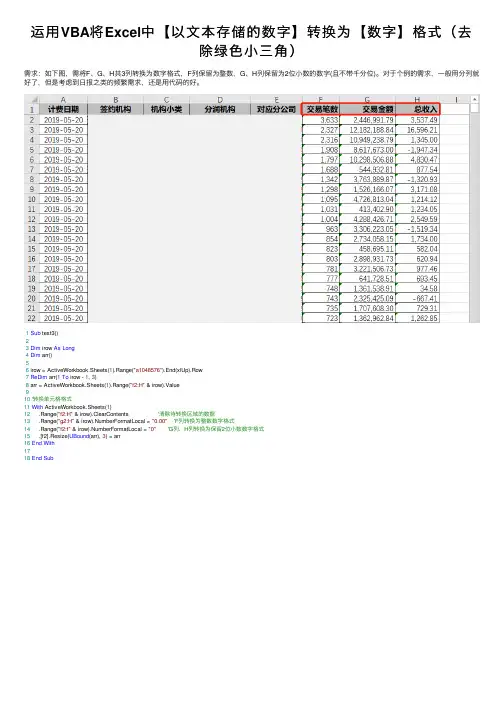
Task: Click the vertical scrollbar thumb in the spreadsheet
Action: [474, 108]
